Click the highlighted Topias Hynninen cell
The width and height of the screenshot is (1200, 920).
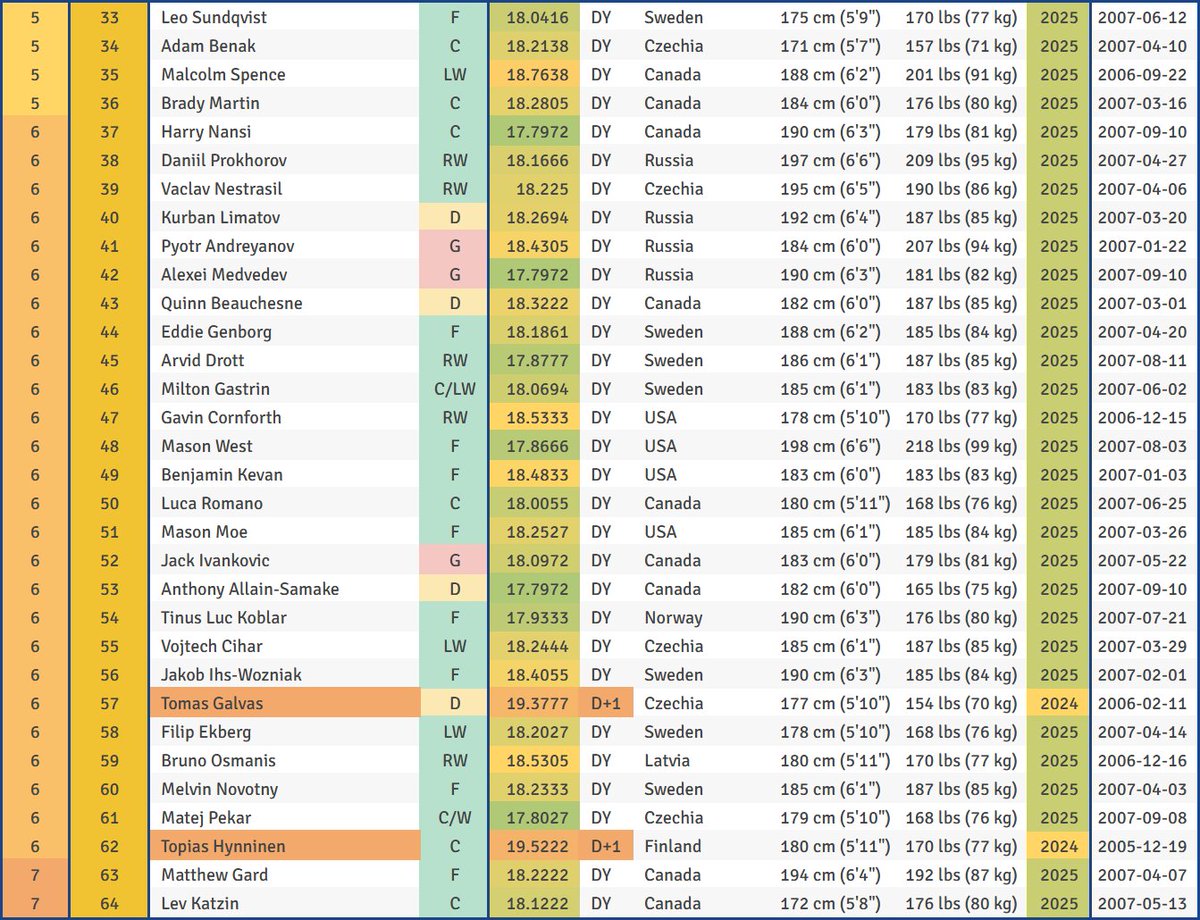[x=284, y=847]
